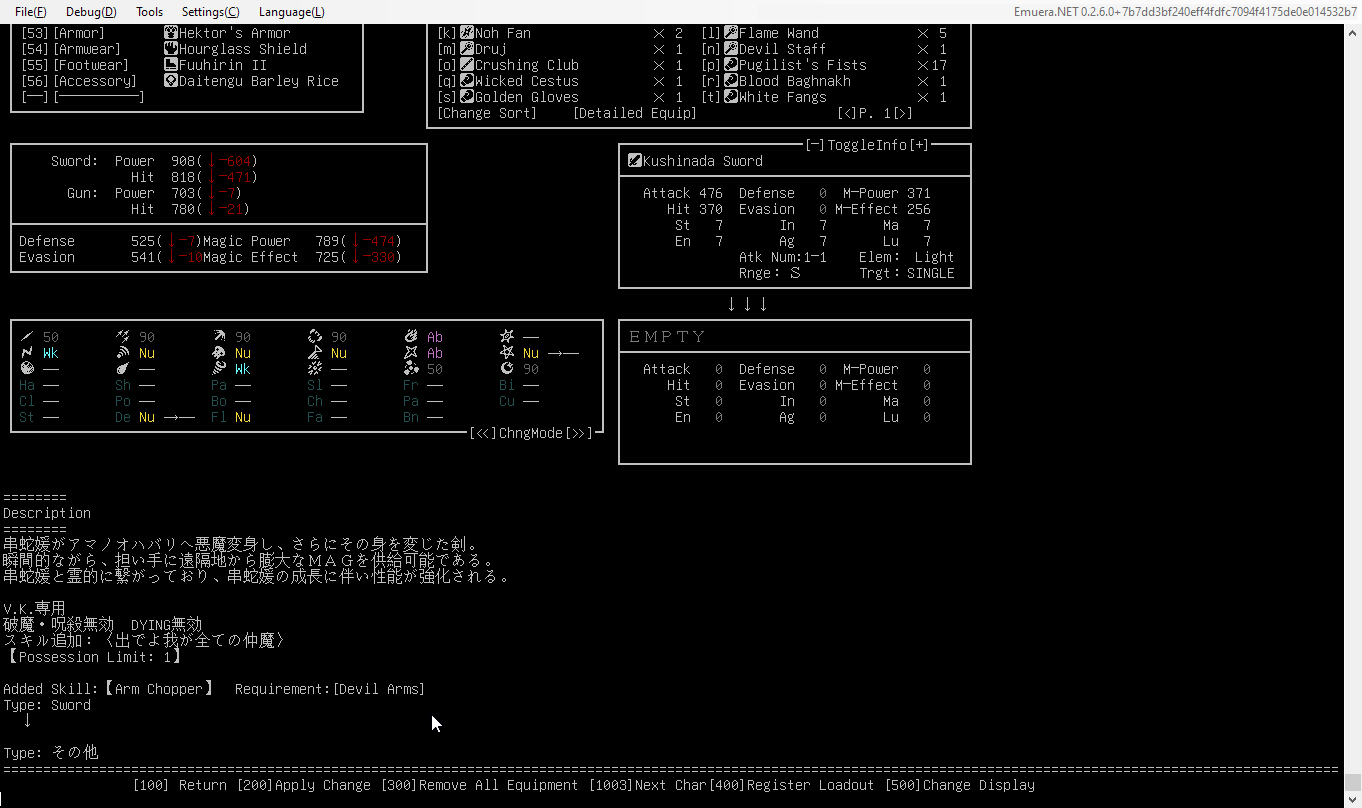Click the sound wave element icon marked Nu

(x=123, y=353)
